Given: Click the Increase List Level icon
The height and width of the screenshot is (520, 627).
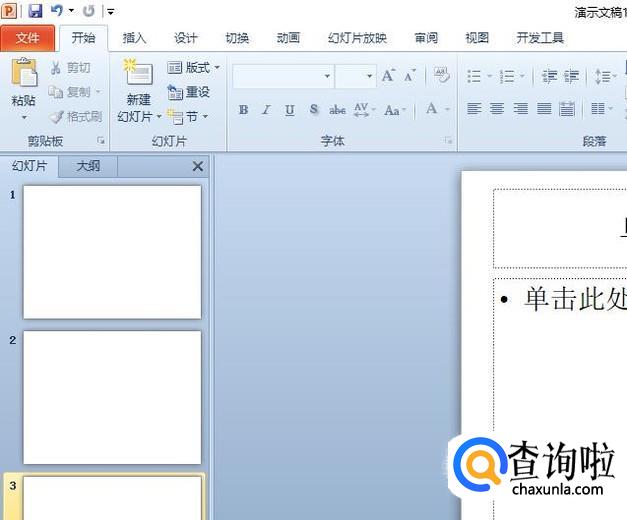Looking at the screenshot, I should [x=571, y=76].
